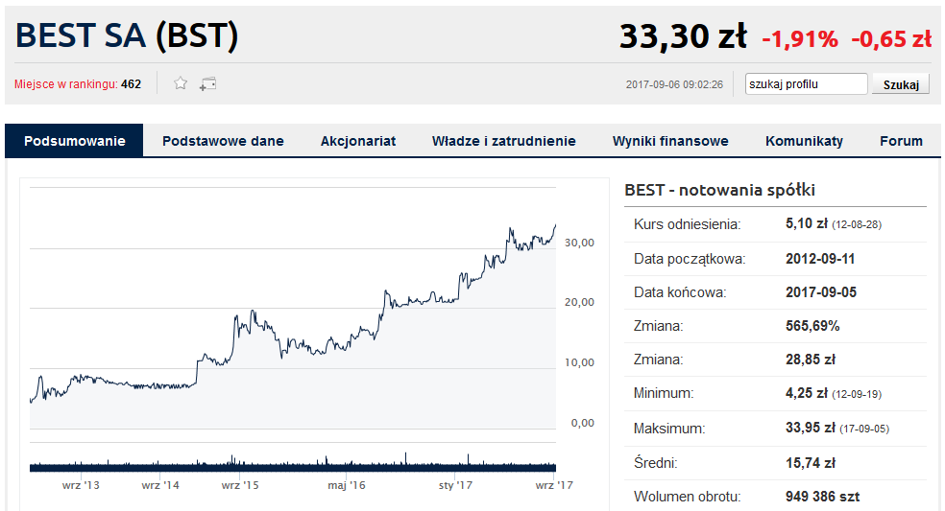945x511 pixels.
Task: Click the Maksimum value 33,95 zł
Action: (810, 428)
